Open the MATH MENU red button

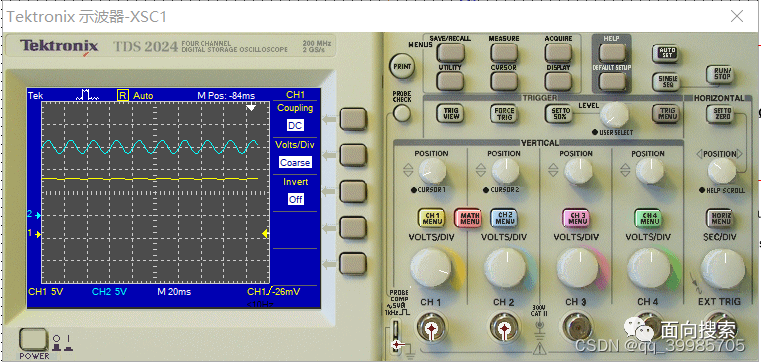pyautogui.click(x=468, y=218)
